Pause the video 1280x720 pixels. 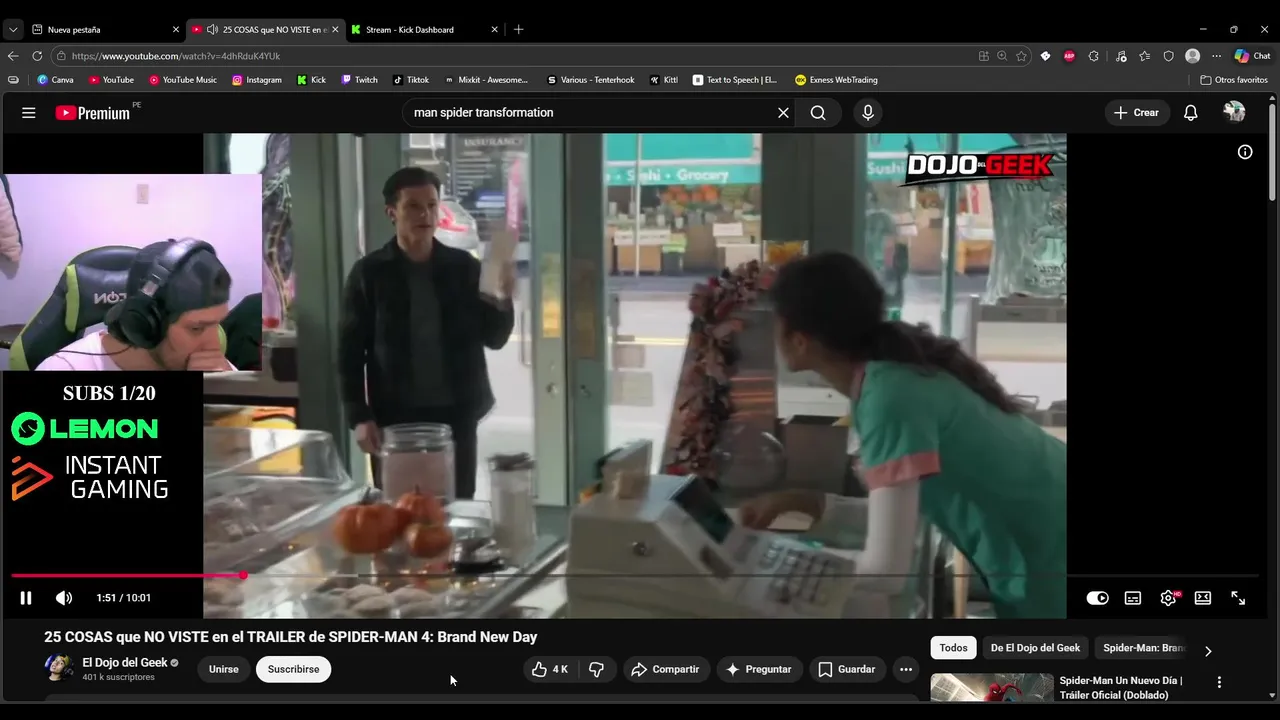26,598
